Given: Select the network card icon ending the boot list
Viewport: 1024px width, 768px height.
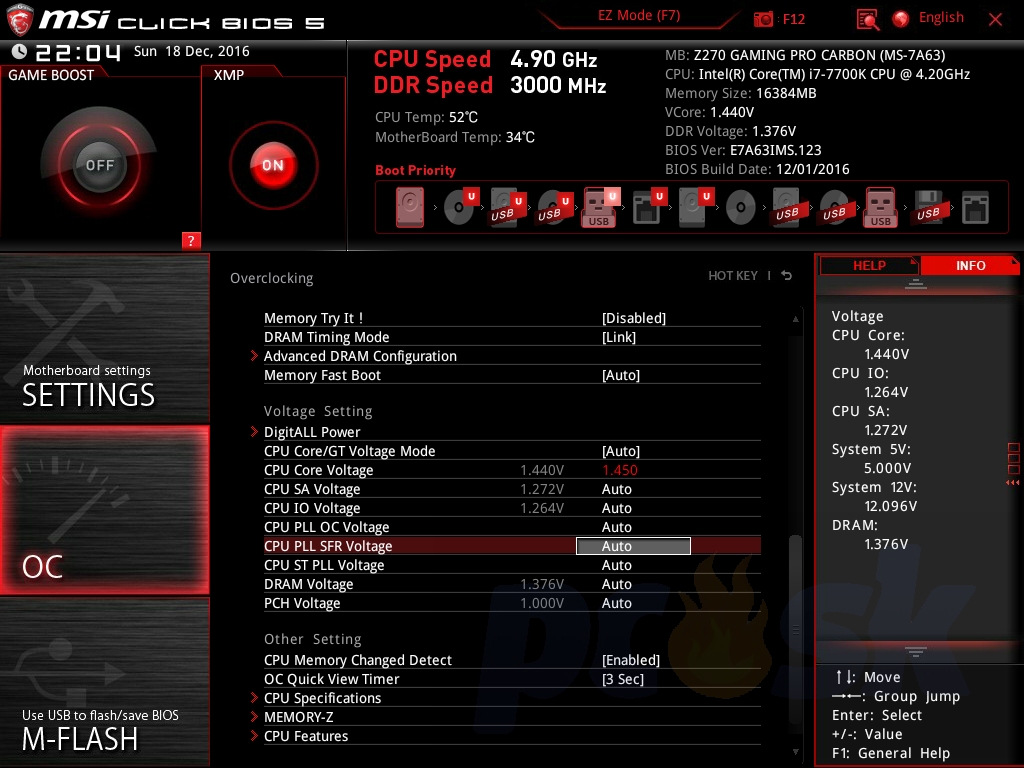Looking at the screenshot, I should click(975, 208).
